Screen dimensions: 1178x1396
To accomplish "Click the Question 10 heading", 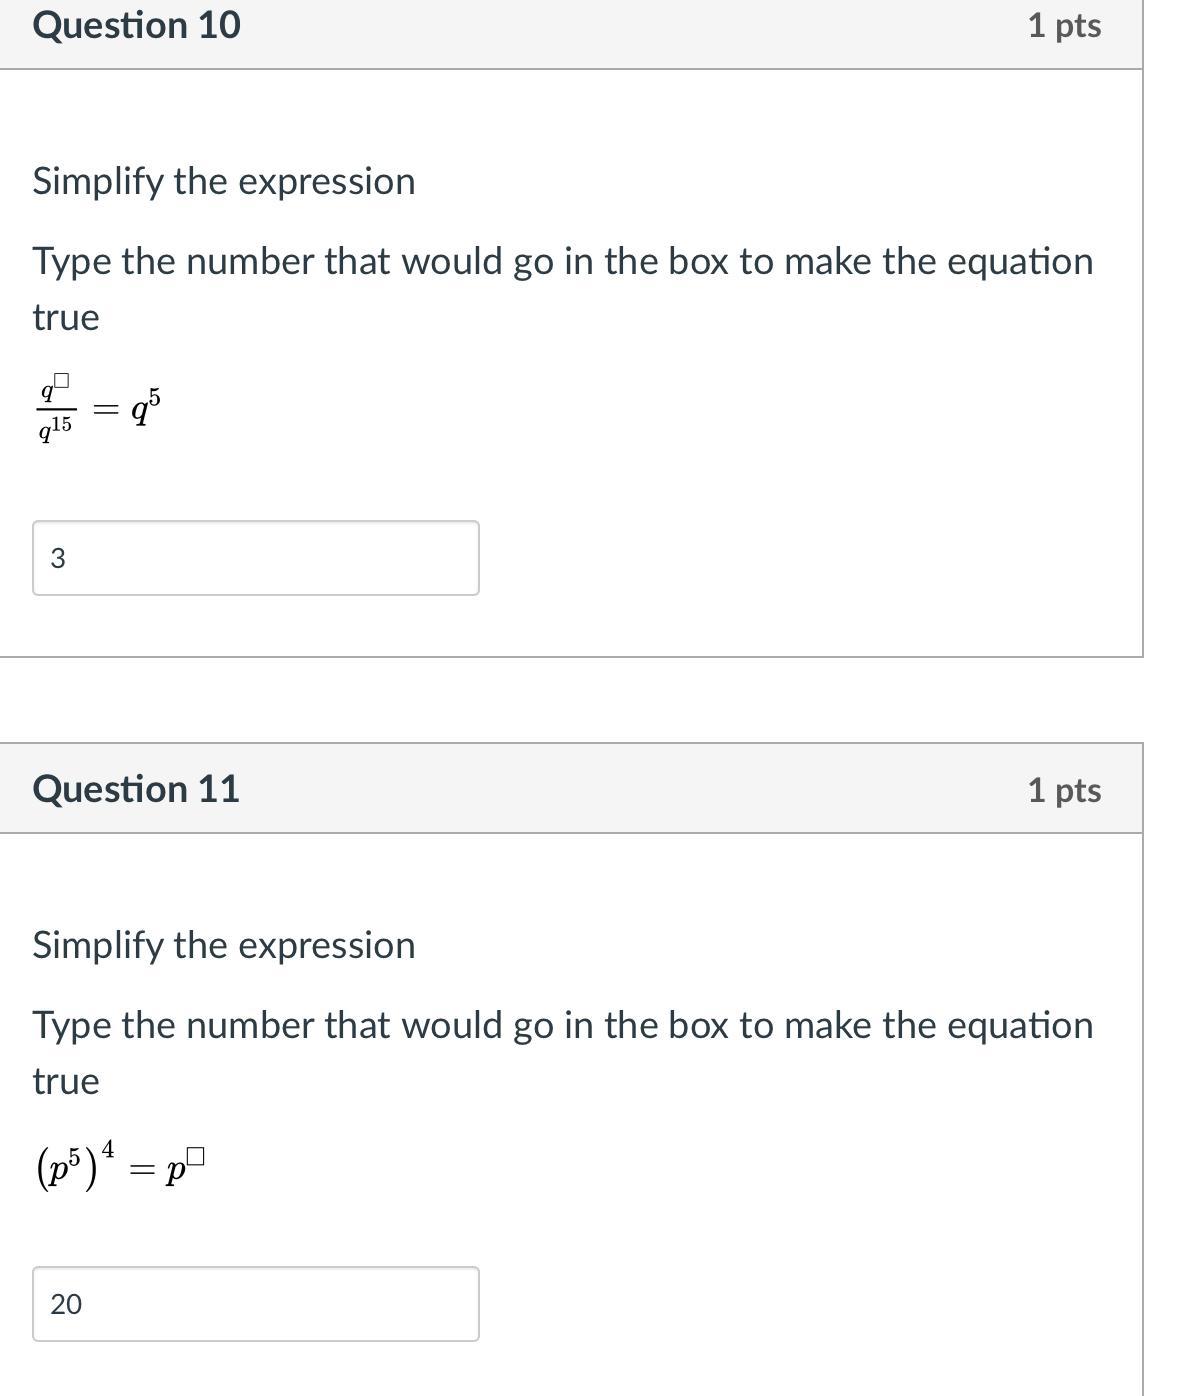I will click(136, 25).
